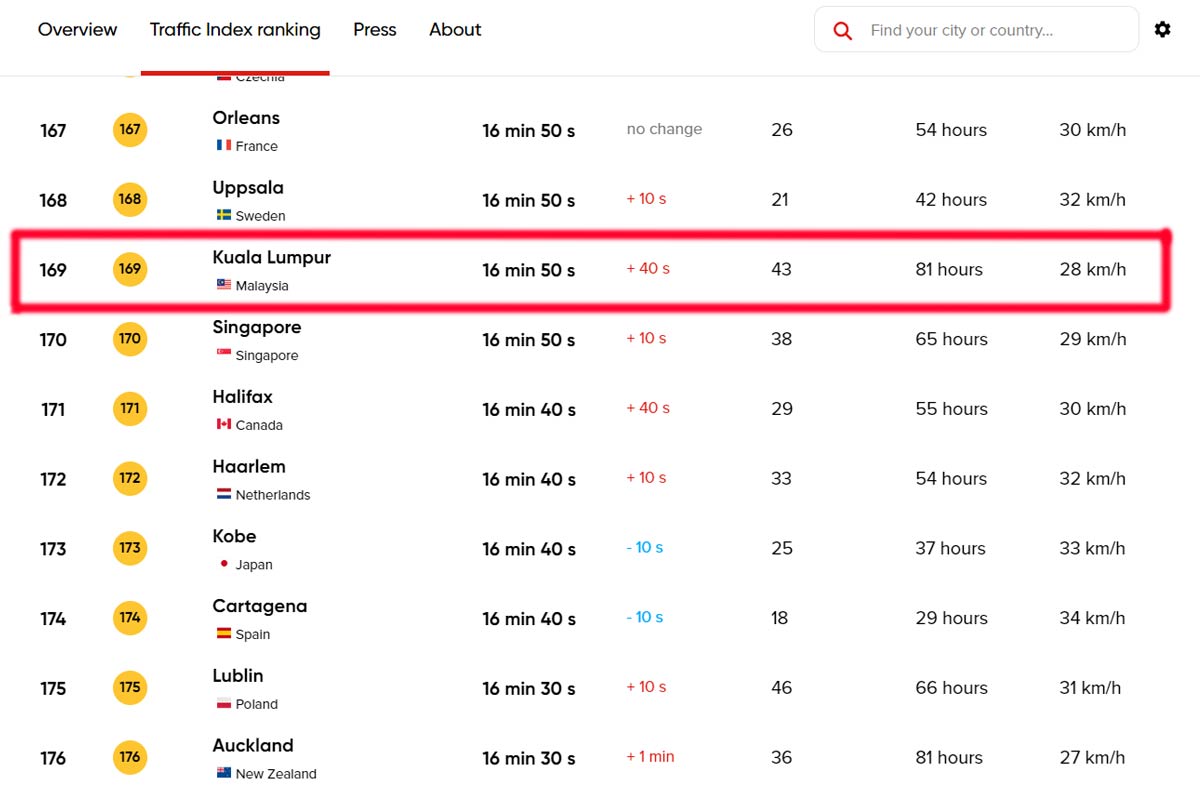Open the settings gear icon
1200x800 pixels.
tap(1162, 30)
